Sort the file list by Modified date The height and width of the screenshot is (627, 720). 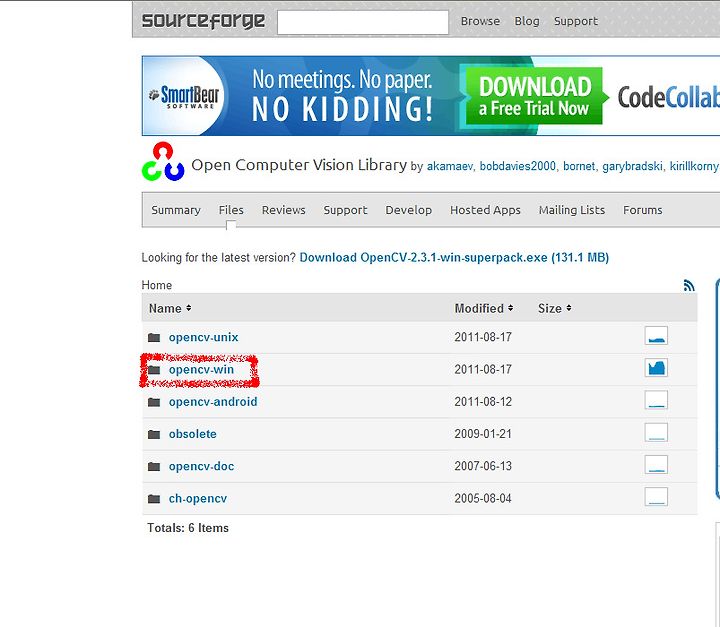coord(484,308)
